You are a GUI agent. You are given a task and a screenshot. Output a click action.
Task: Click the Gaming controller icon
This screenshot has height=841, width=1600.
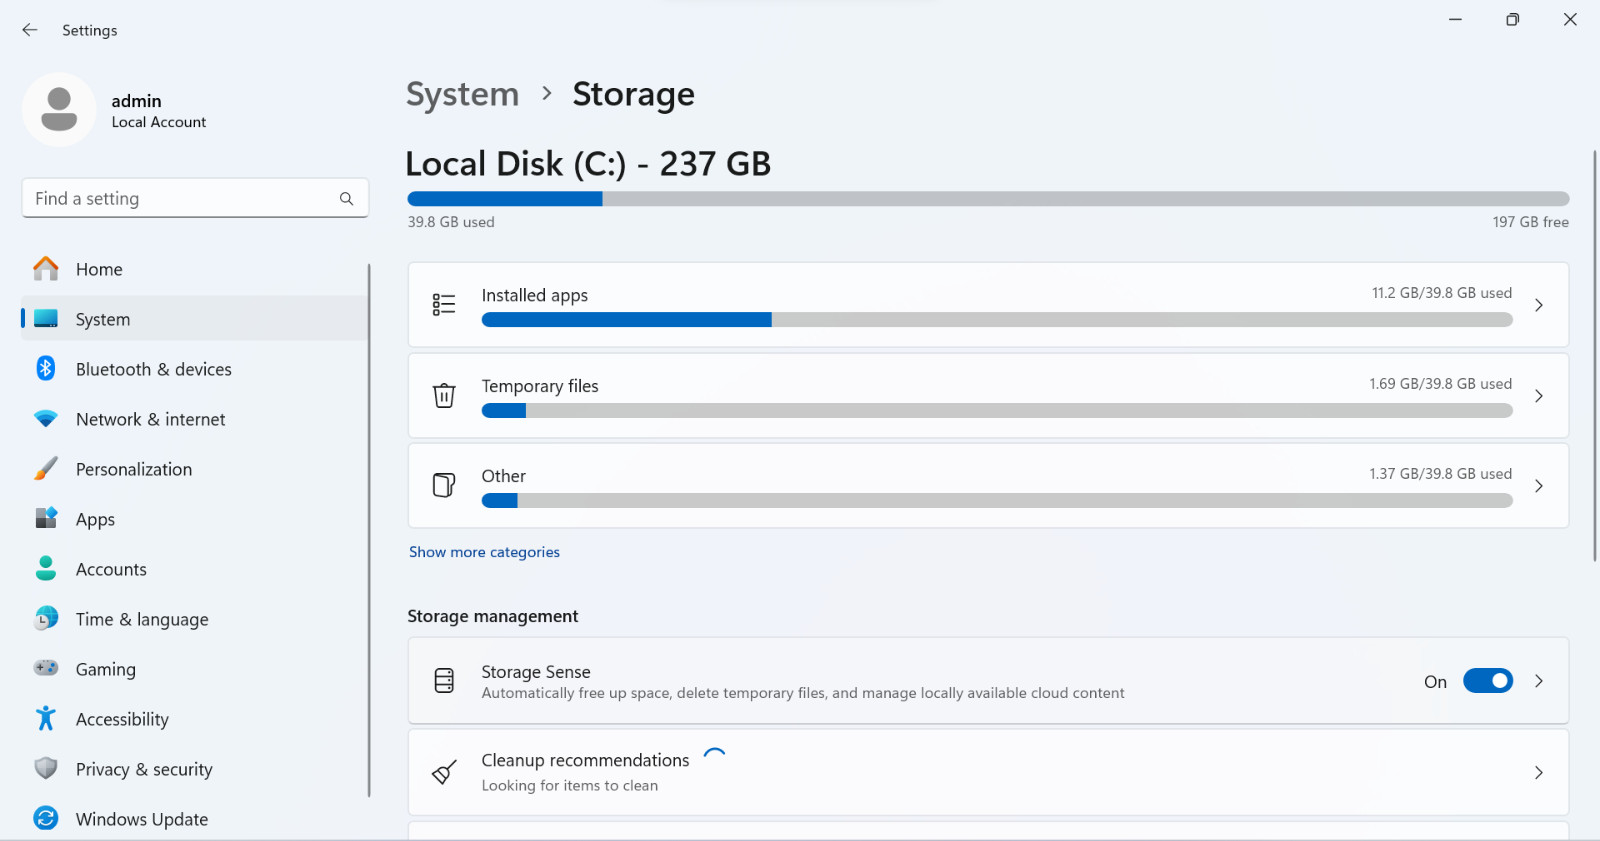click(46, 668)
